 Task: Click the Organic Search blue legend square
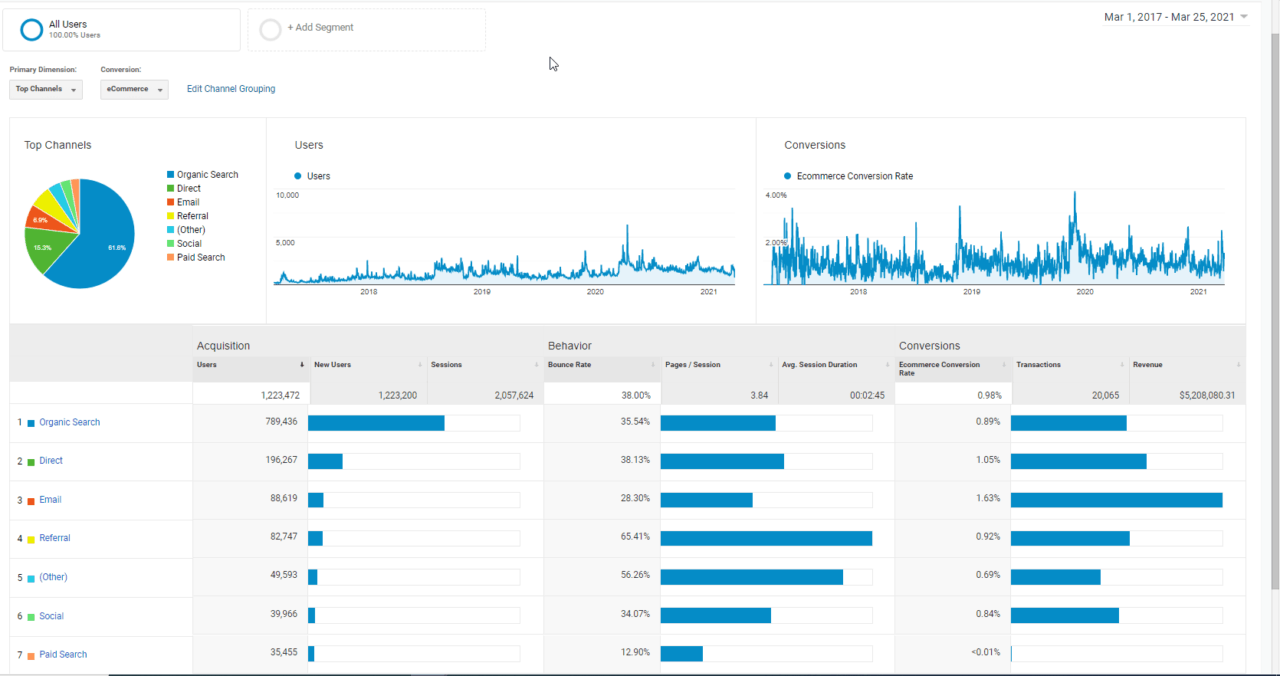[171, 175]
